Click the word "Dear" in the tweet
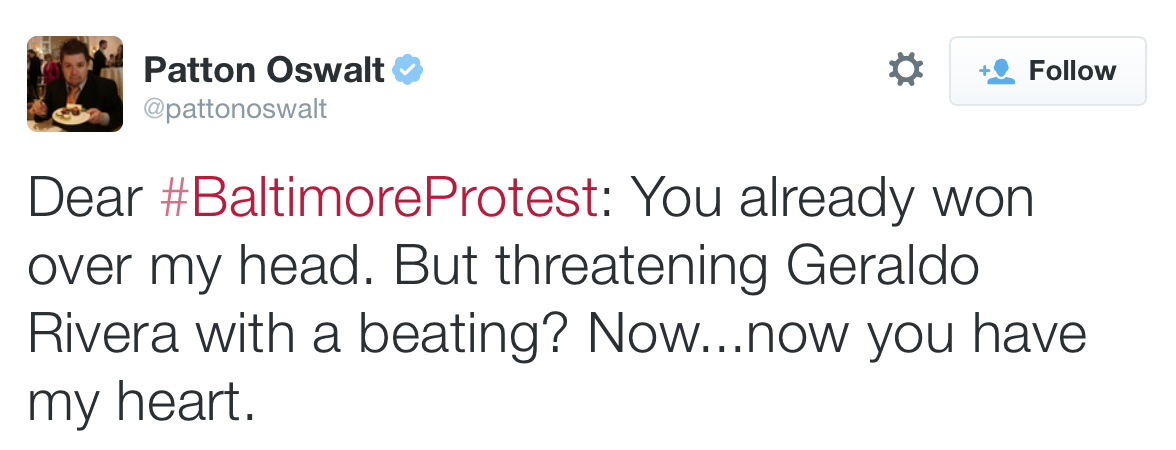 [x=86, y=198]
